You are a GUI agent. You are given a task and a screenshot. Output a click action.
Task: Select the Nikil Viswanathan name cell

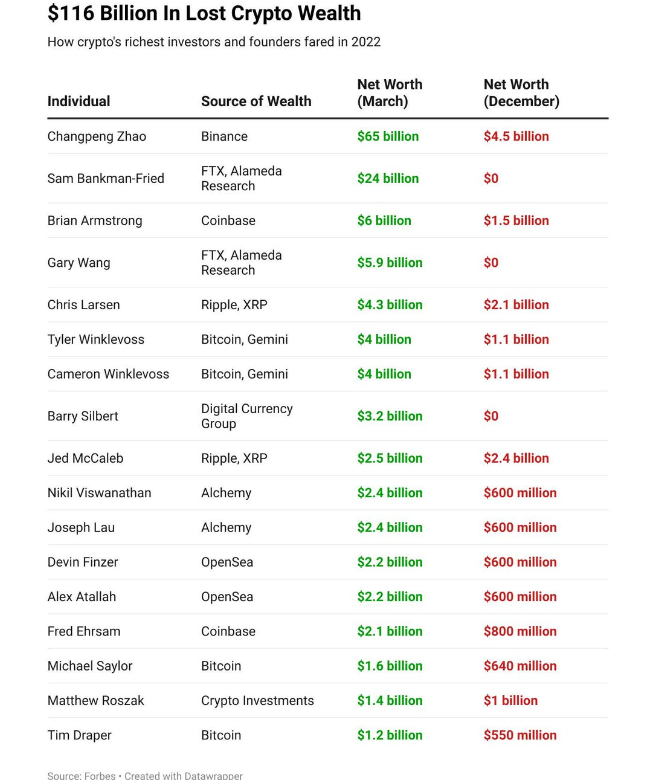click(99, 493)
